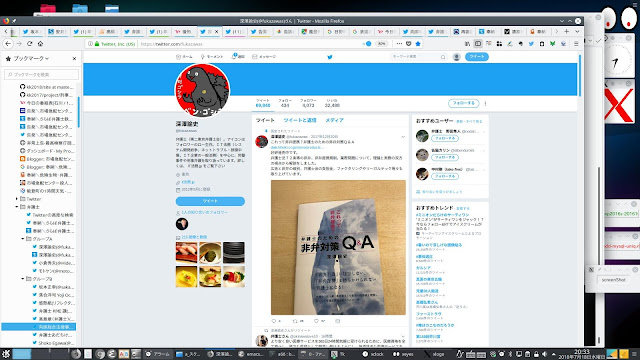Image resolution: width=640 pixels, height=360 pixels.
Task: Click the blue Twitter bird extension icon
Action: (x=531, y=44)
